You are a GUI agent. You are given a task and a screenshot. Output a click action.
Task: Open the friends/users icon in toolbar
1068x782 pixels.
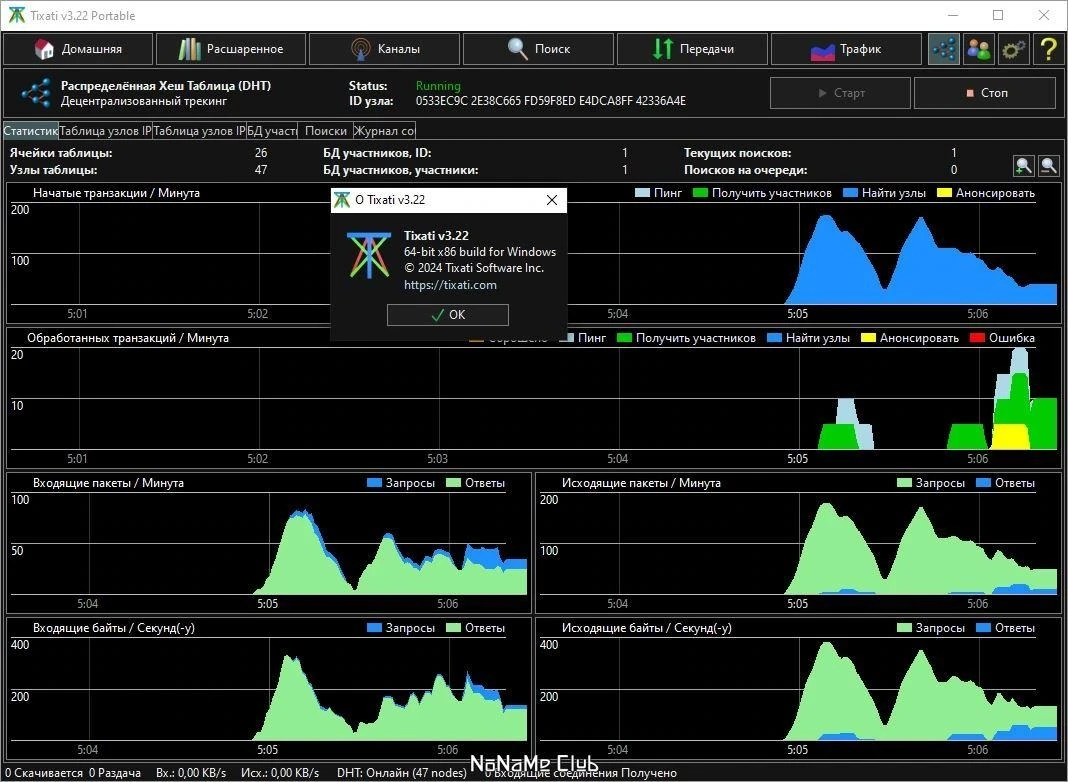pyautogui.click(x=979, y=49)
